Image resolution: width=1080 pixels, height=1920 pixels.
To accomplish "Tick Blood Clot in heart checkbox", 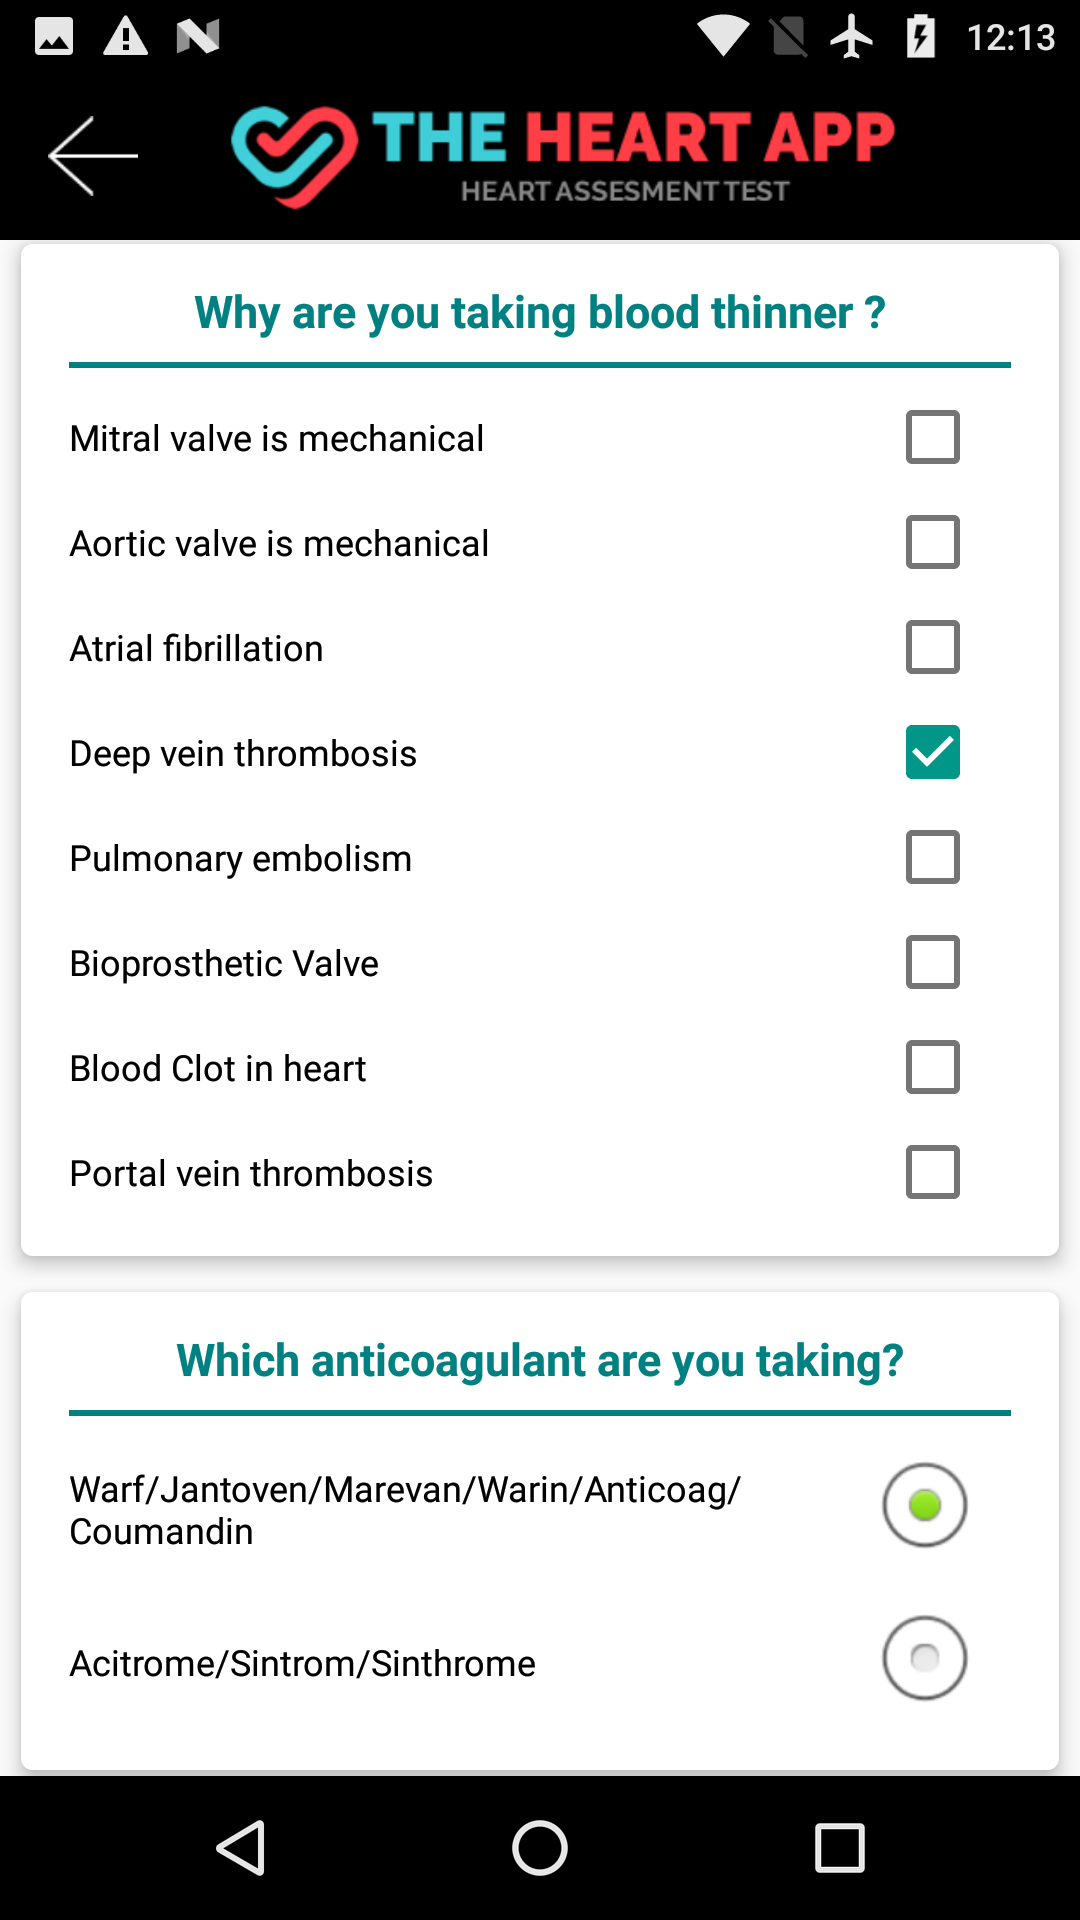I will (x=932, y=1067).
